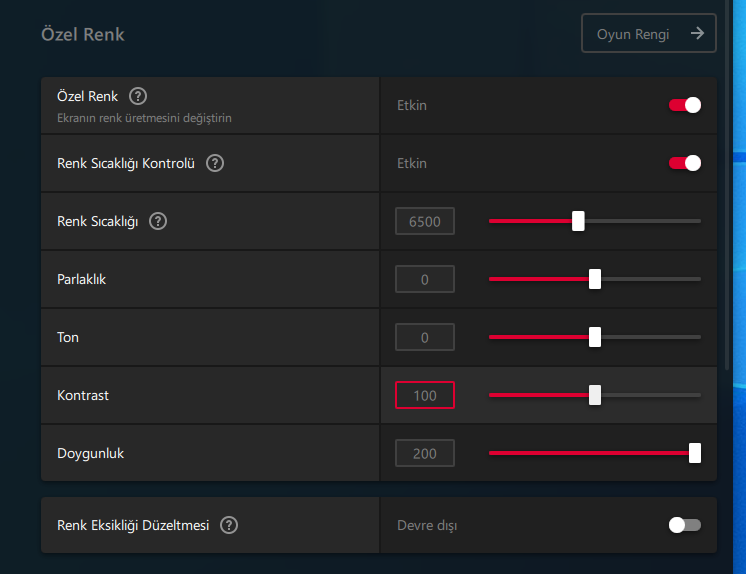Click the Renk Sıcaklığı slider handle

pos(578,221)
